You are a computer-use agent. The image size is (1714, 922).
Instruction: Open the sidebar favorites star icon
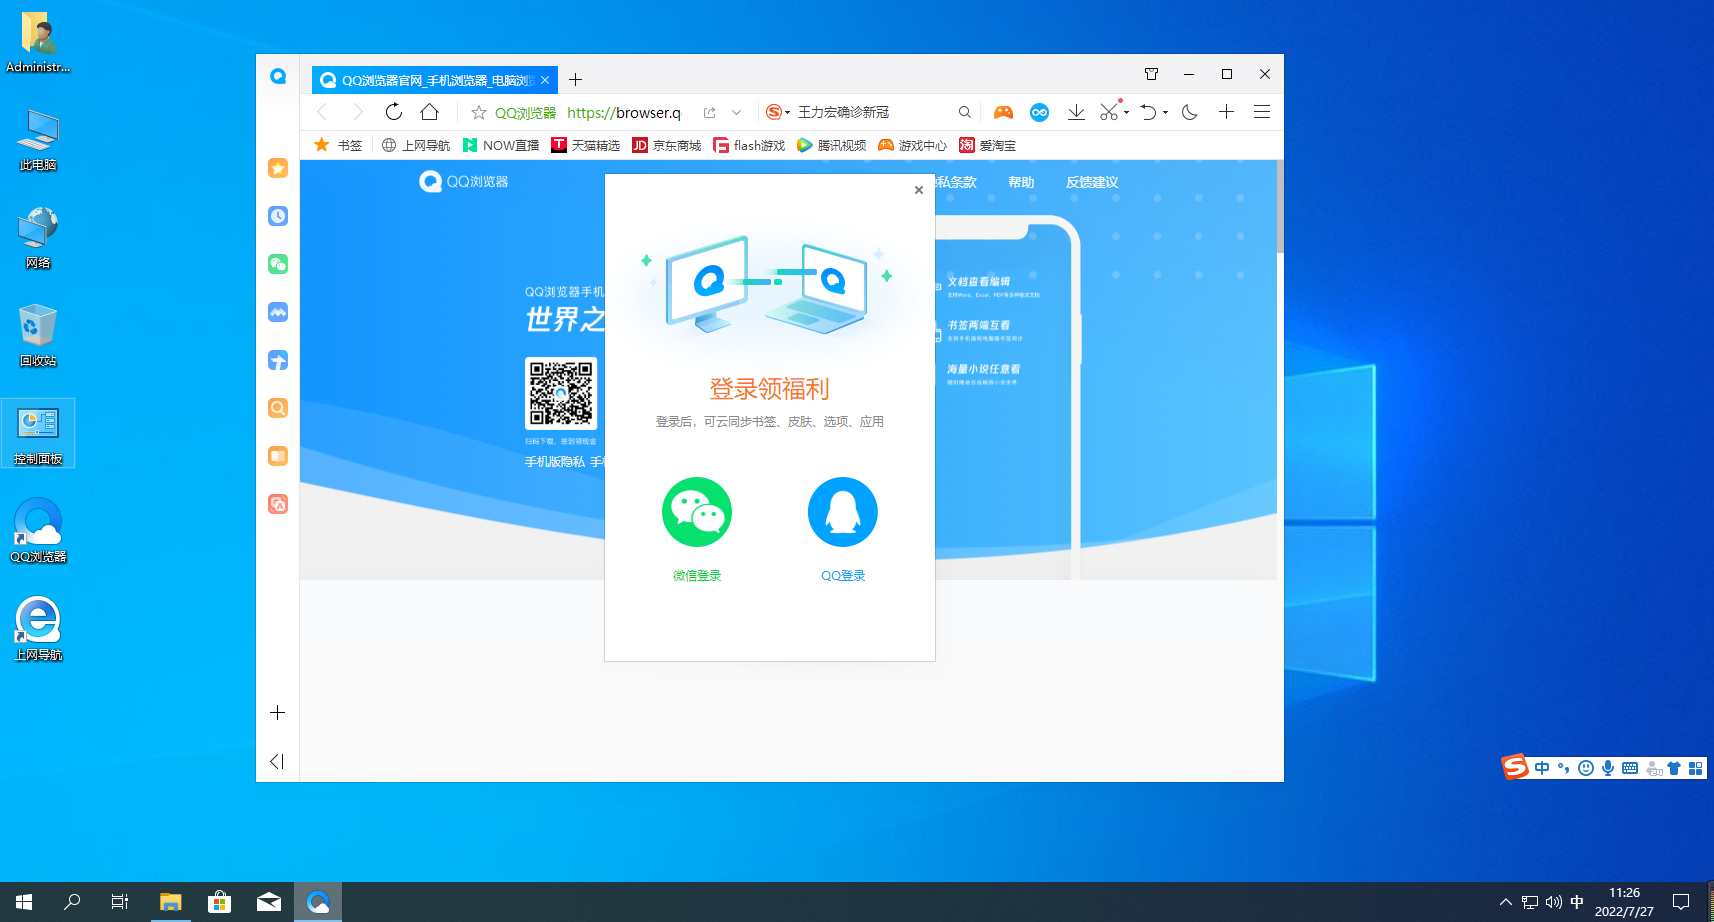pyautogui.click(x=278, y=168)
